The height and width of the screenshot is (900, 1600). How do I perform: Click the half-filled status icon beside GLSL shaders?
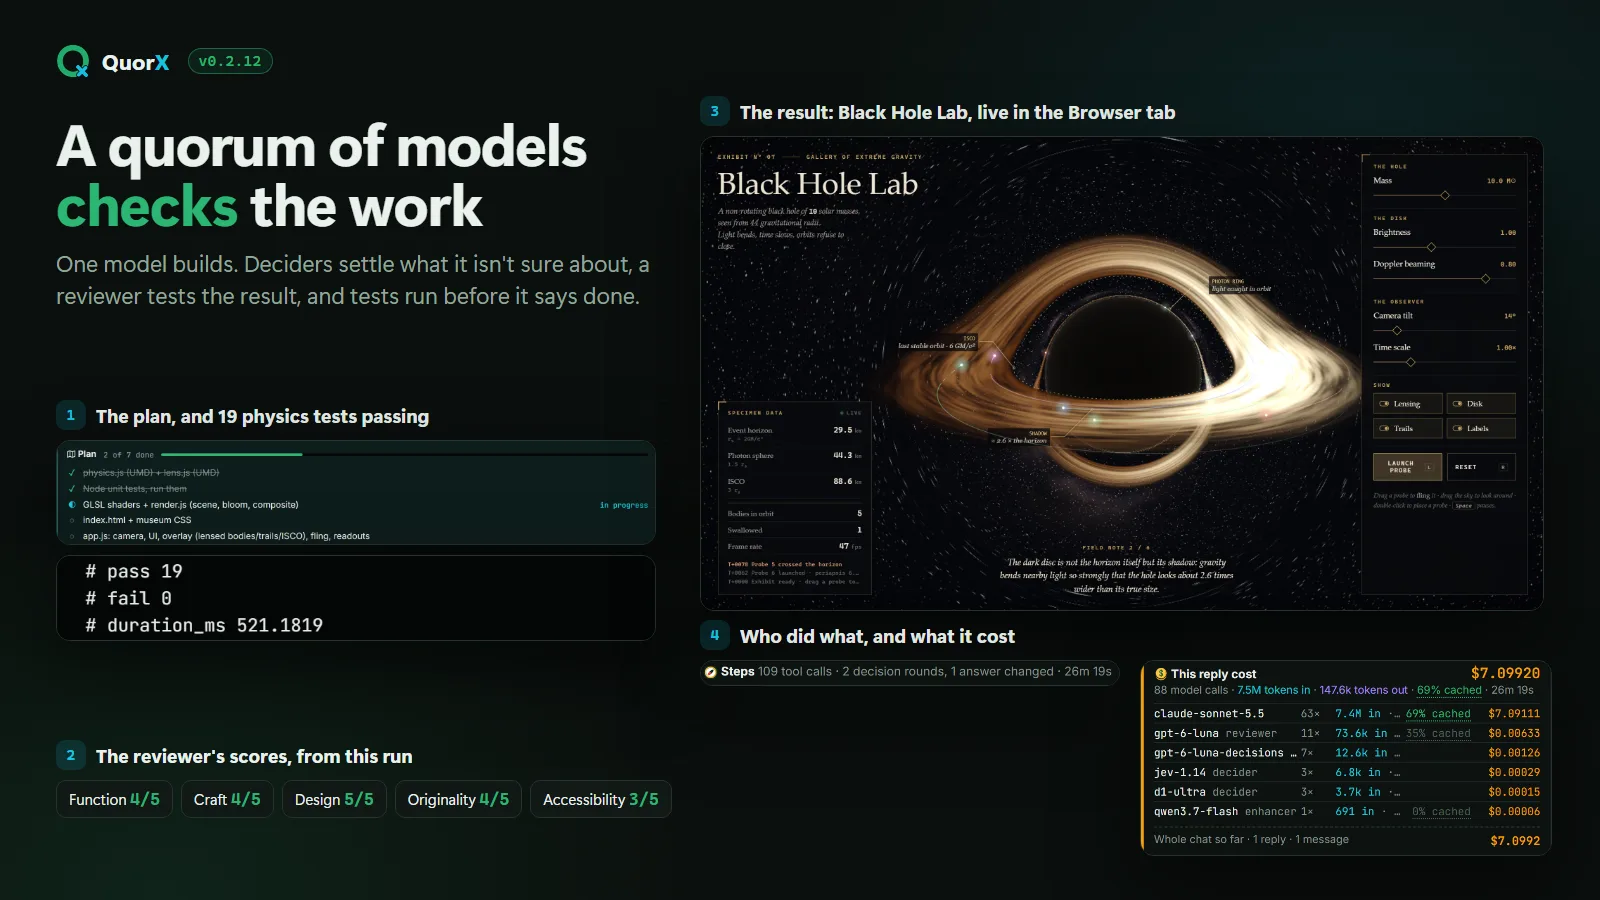pos(72,505)
